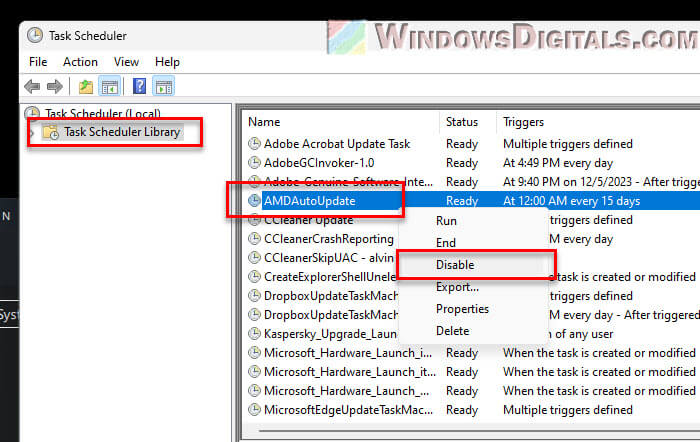Click 'At 12:00 AM every 15 days' trigger
This screenshot has height=442, width=700.
[571, 201]
